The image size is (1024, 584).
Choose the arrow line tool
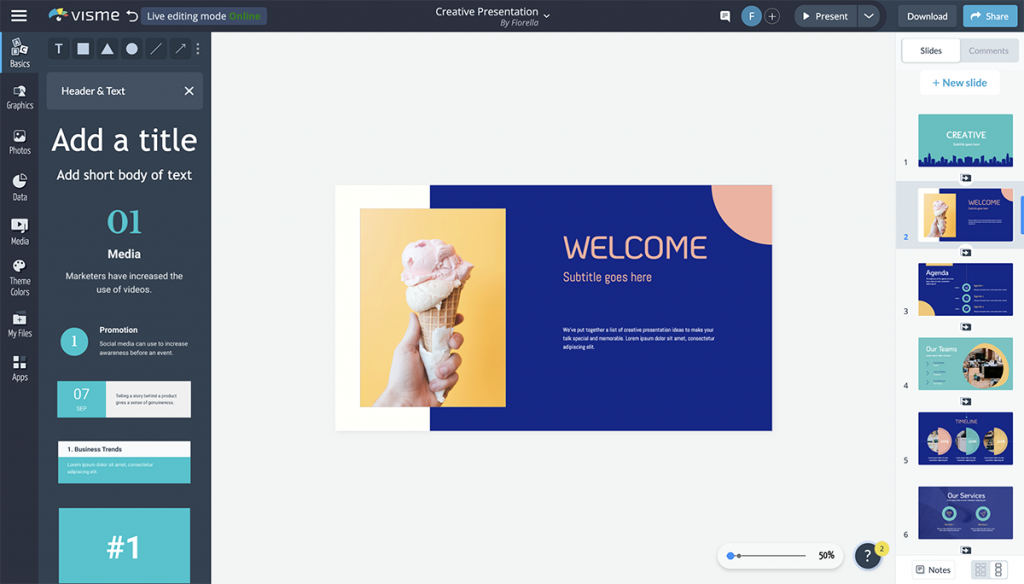(180, 49)
